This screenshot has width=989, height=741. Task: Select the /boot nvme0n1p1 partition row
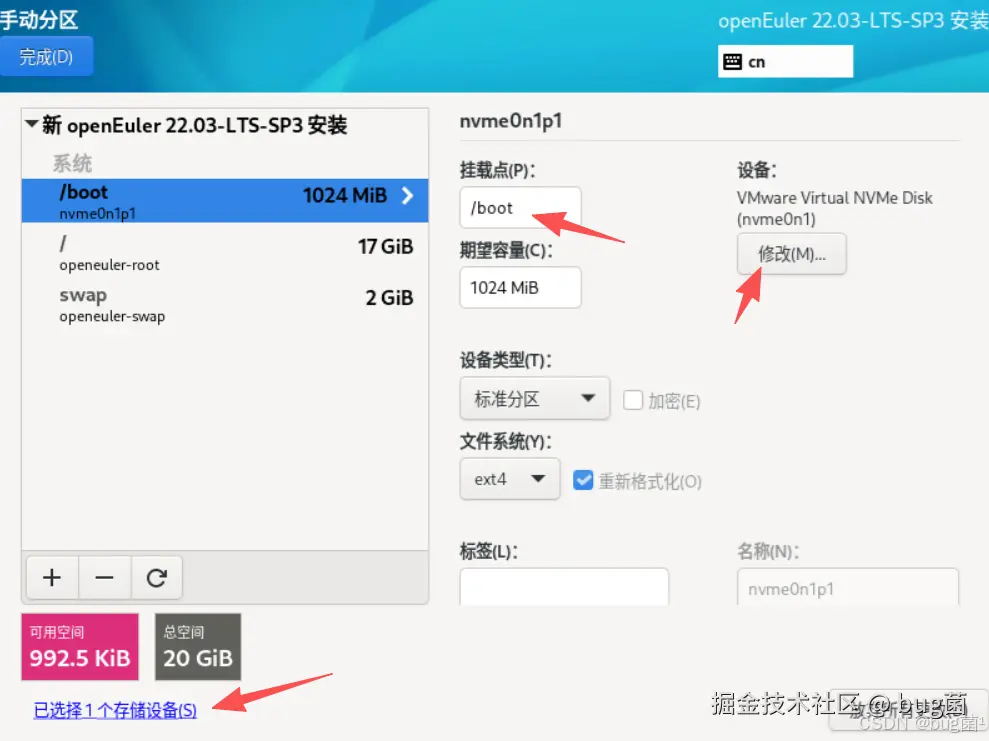[225, 201]
